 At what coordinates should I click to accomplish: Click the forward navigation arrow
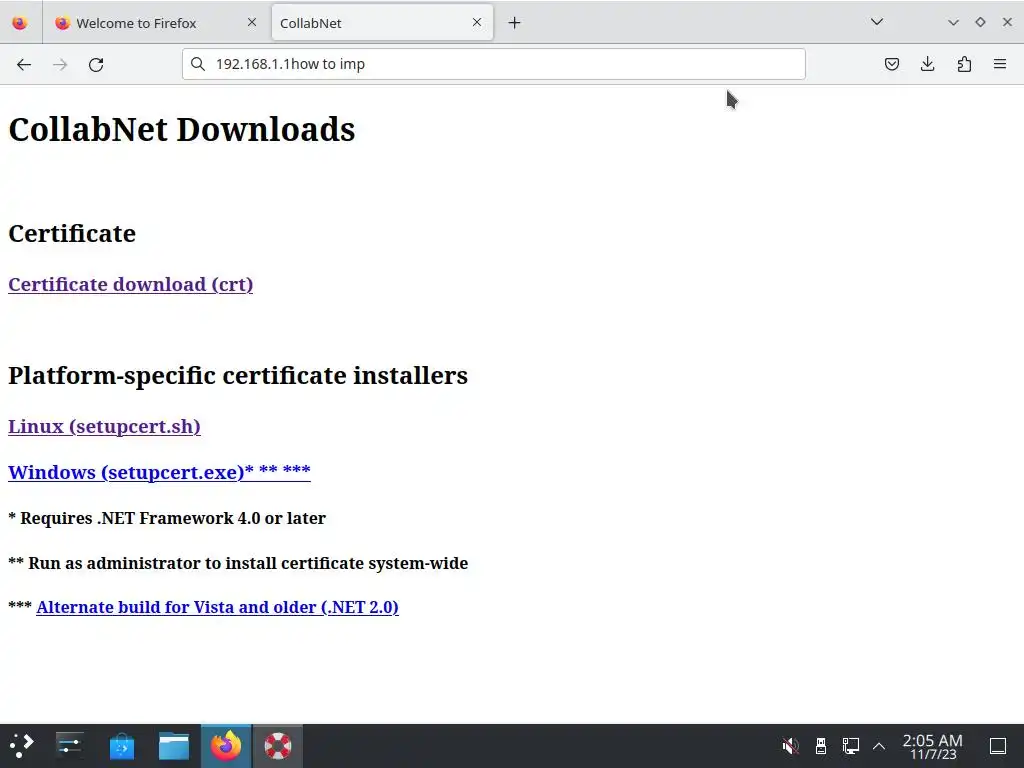click(x=60, y=64)
